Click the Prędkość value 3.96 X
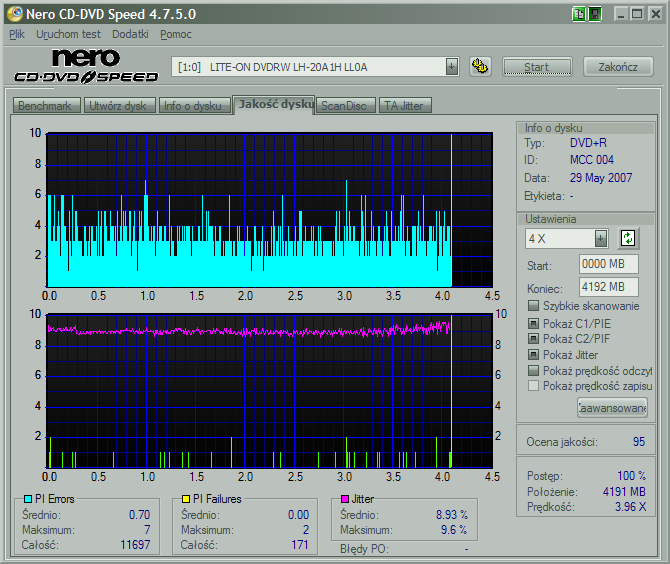 click(631, 507)
